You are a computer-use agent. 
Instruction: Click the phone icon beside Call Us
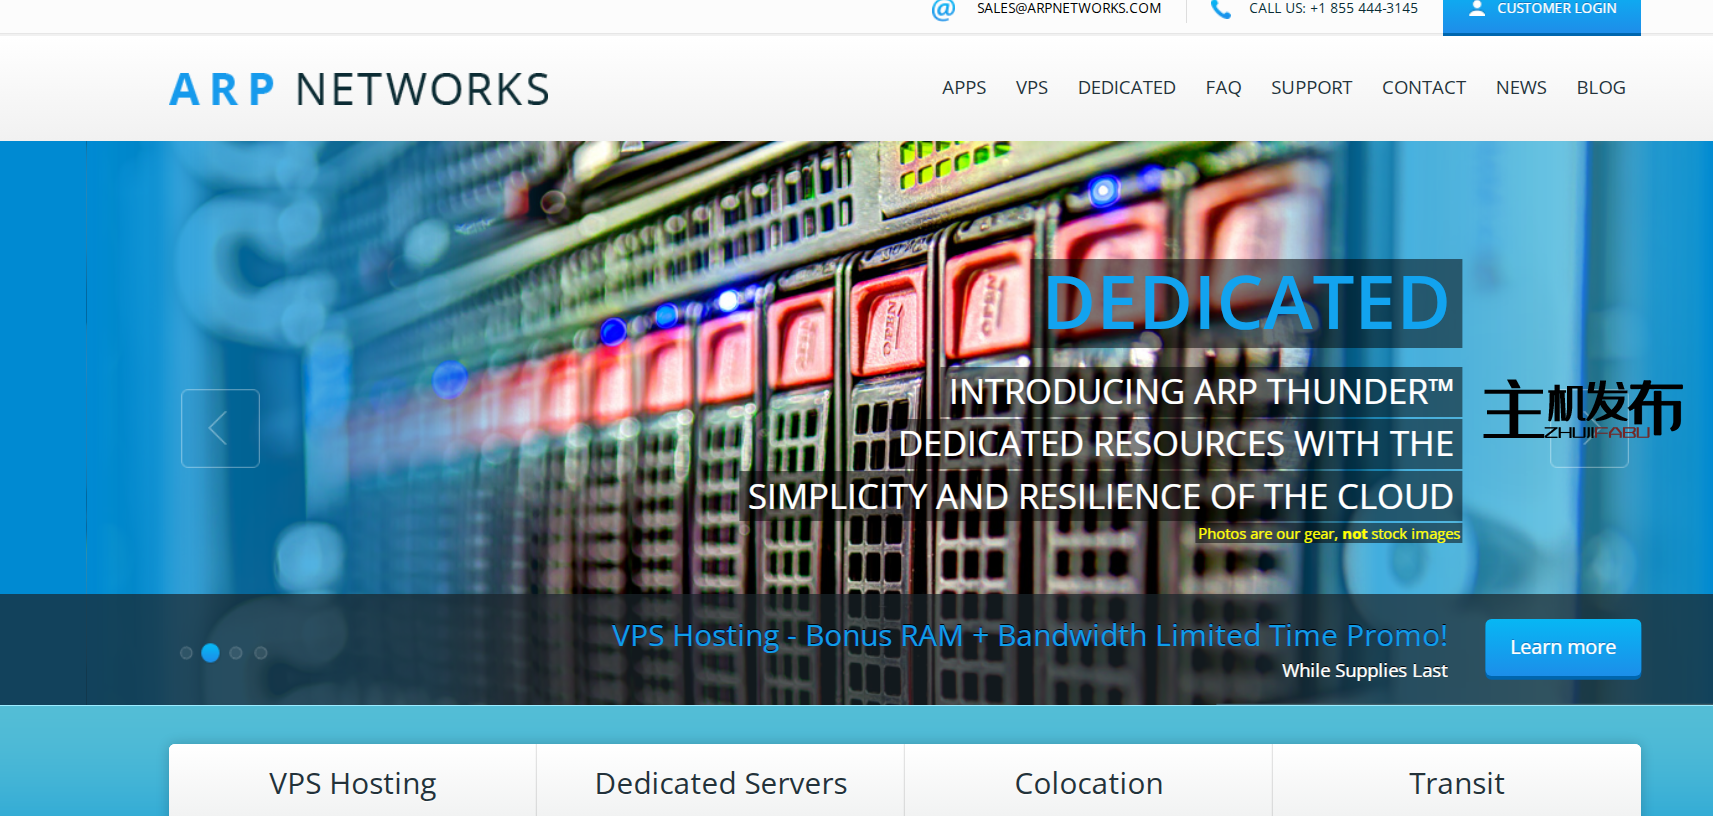[x=1221, y=9]
